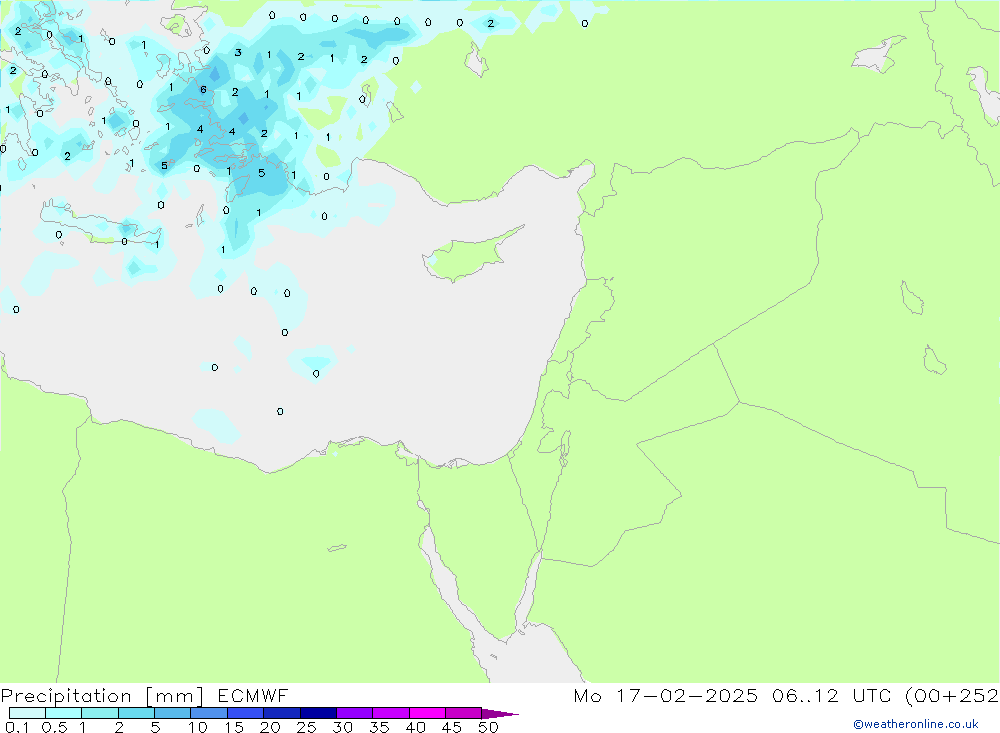Click the 25–30 mm navy legend swatch
1000x733 pixels.
point(318,713)
